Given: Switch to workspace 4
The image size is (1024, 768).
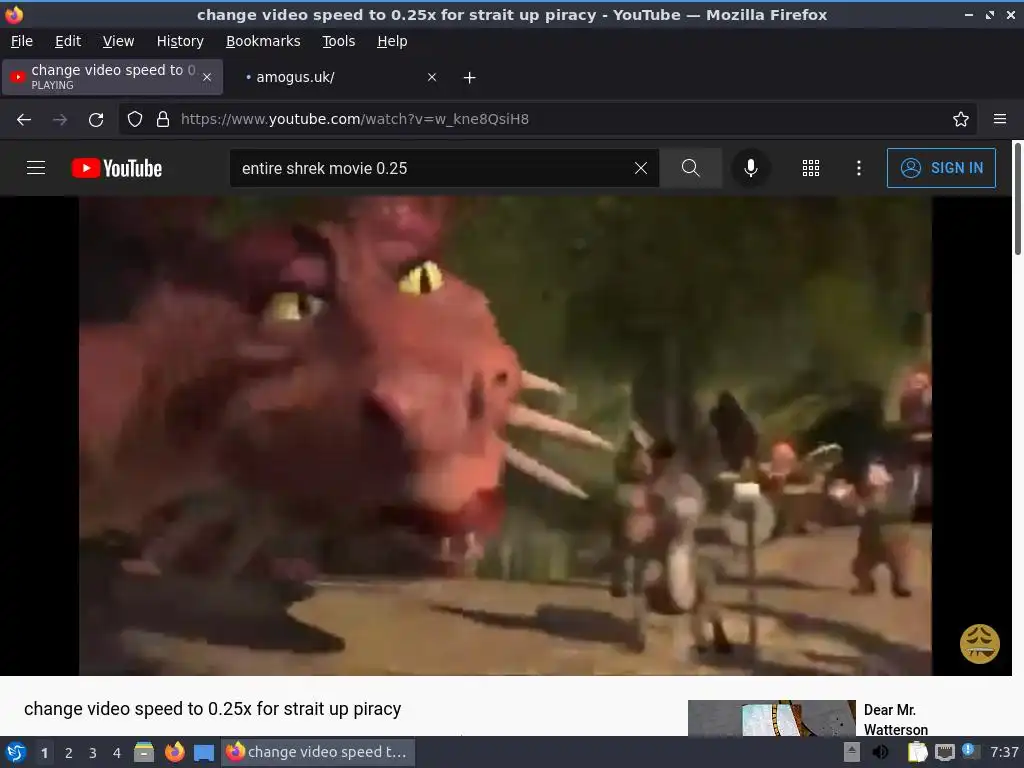Looking at the screenshot, I should [117, 753].
